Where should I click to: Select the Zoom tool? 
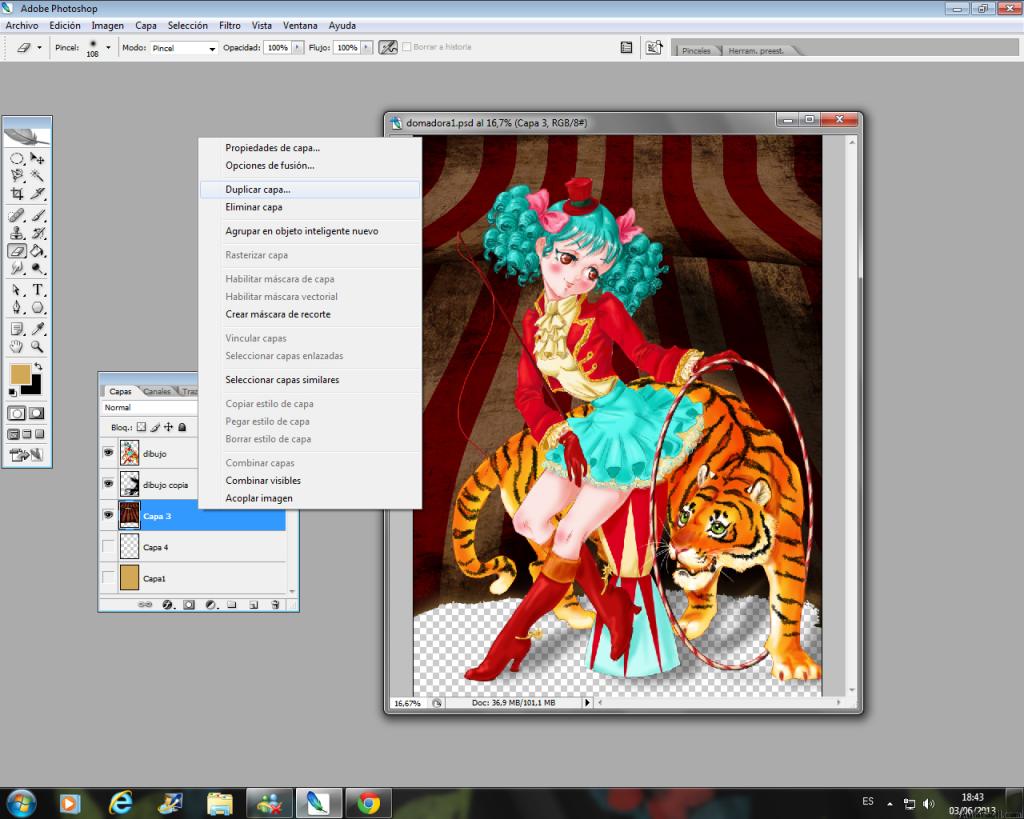[x=37, y=347]
